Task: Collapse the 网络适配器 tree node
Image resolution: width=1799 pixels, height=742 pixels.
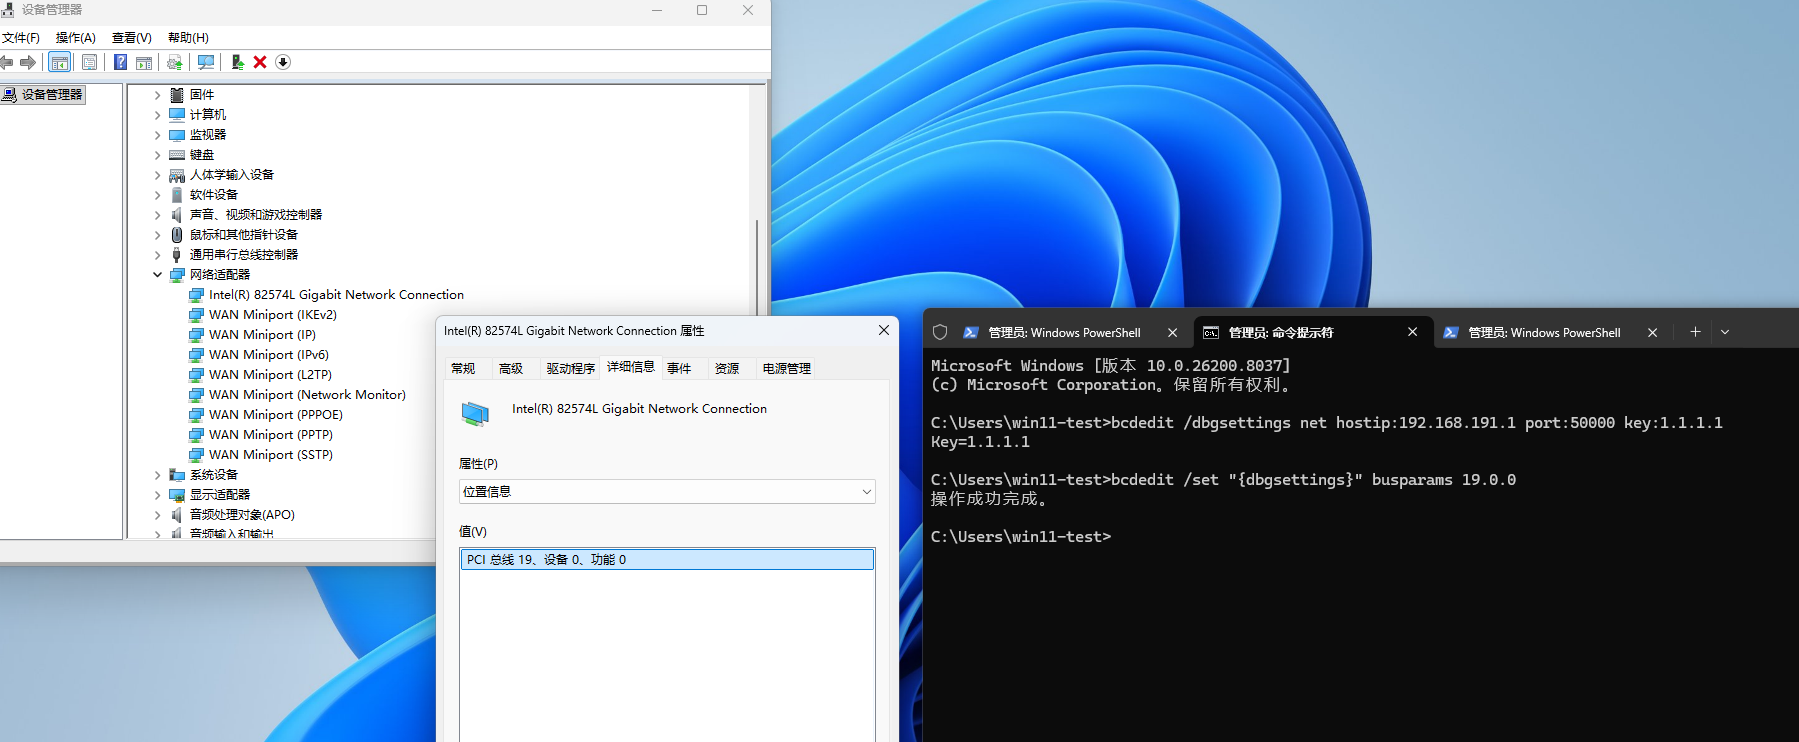Action: (x=157, y=275)
